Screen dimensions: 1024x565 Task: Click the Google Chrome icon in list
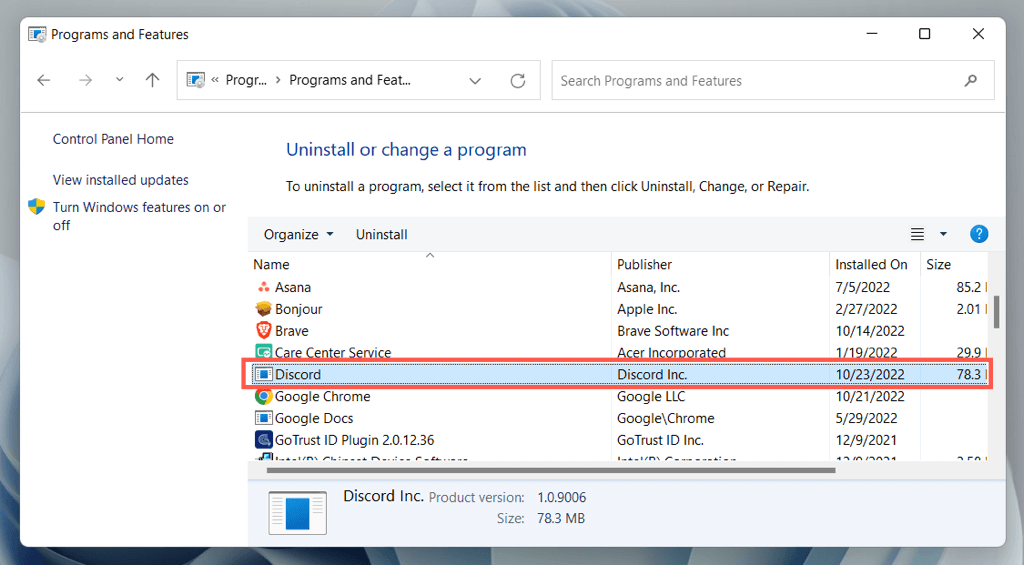click(x=264, y=397)
